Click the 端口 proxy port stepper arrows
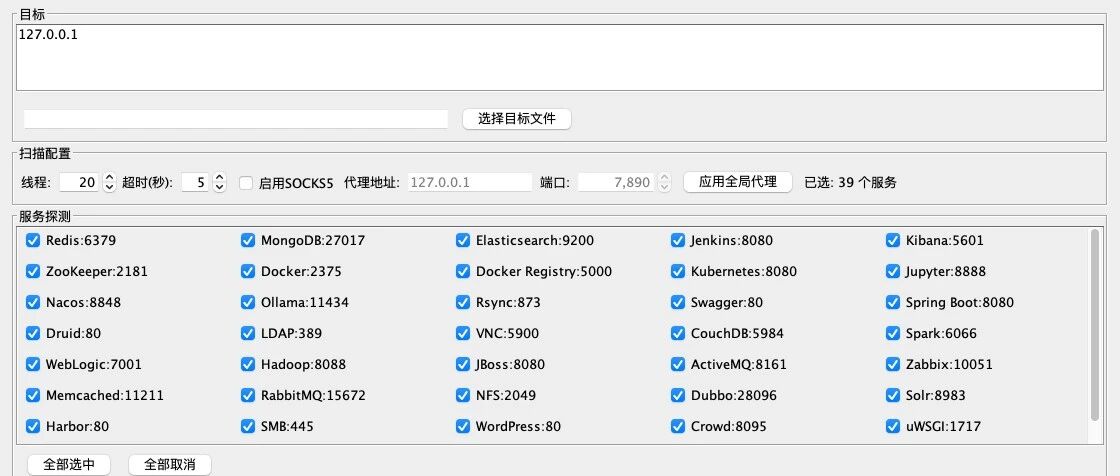Viewport: 1120px width, 476px height. (x=664, y=182)
